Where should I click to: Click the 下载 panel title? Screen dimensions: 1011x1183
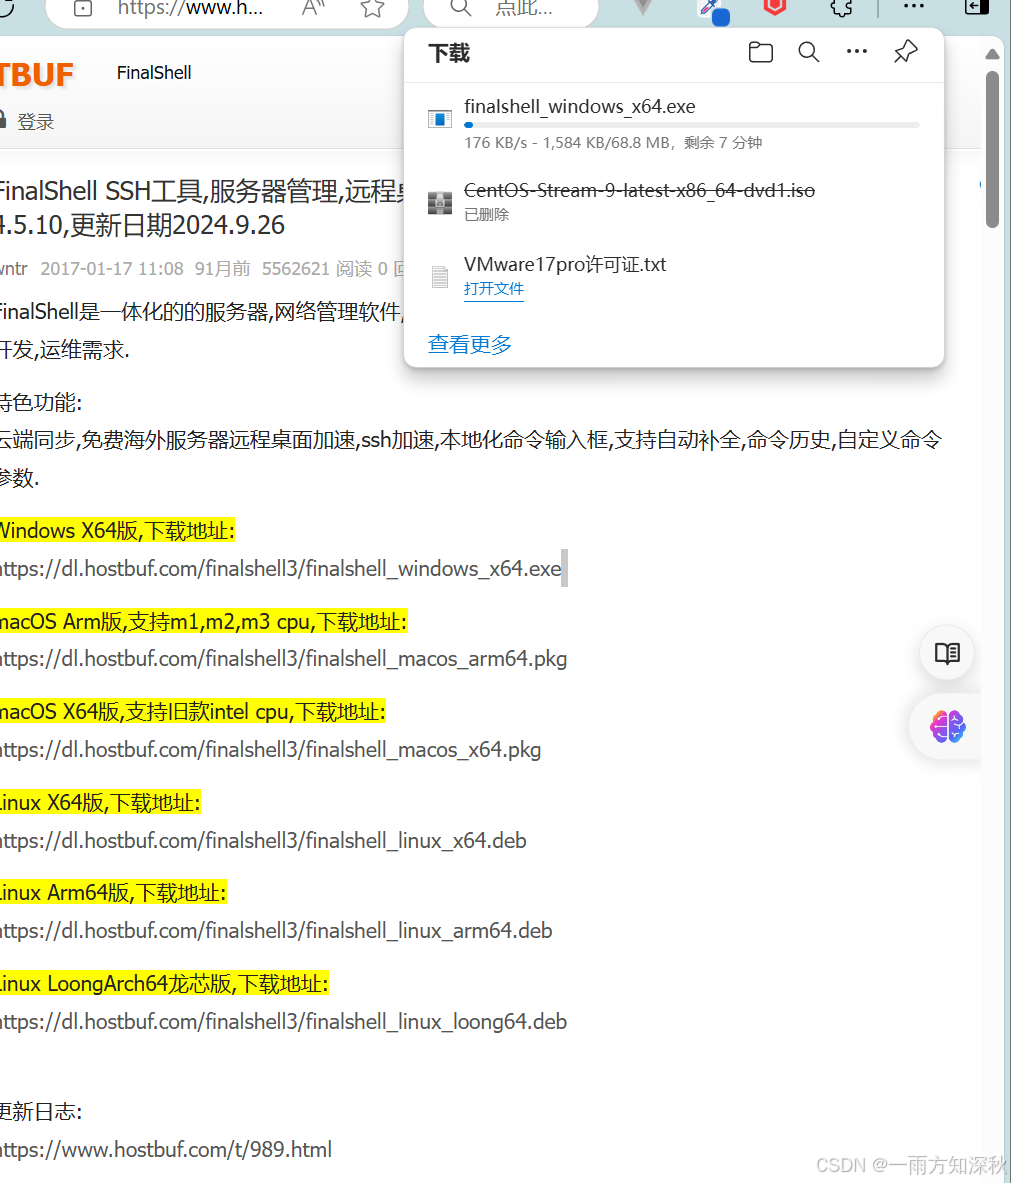point(449,53)
